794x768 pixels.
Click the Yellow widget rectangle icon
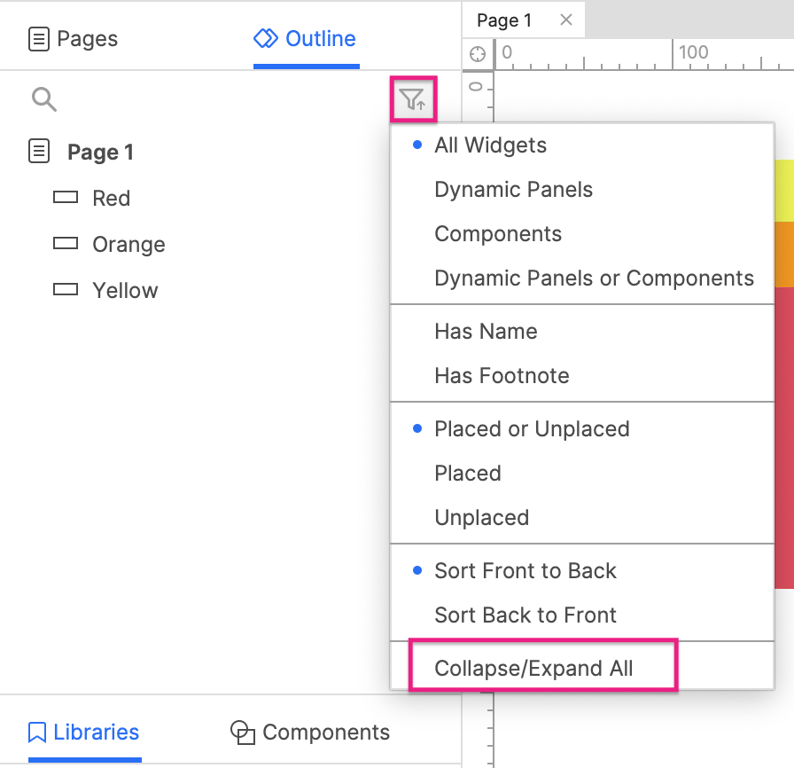click(x=65, y=290)
